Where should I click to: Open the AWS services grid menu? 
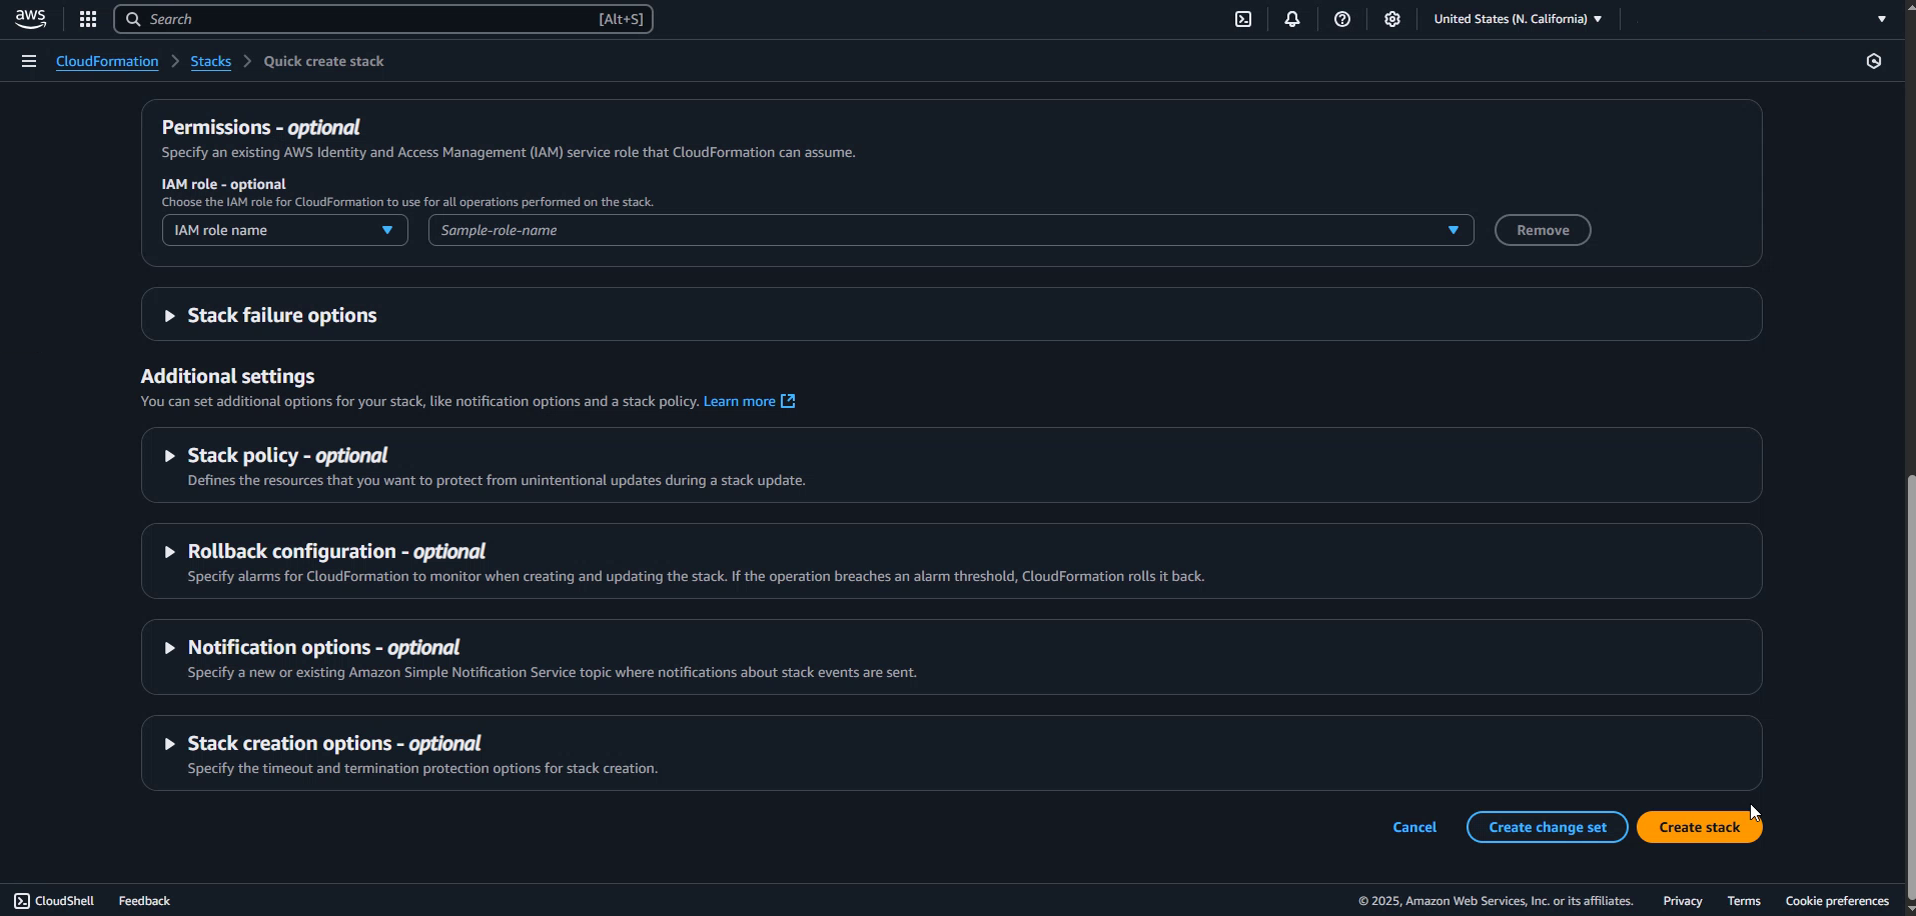(88, 18)
